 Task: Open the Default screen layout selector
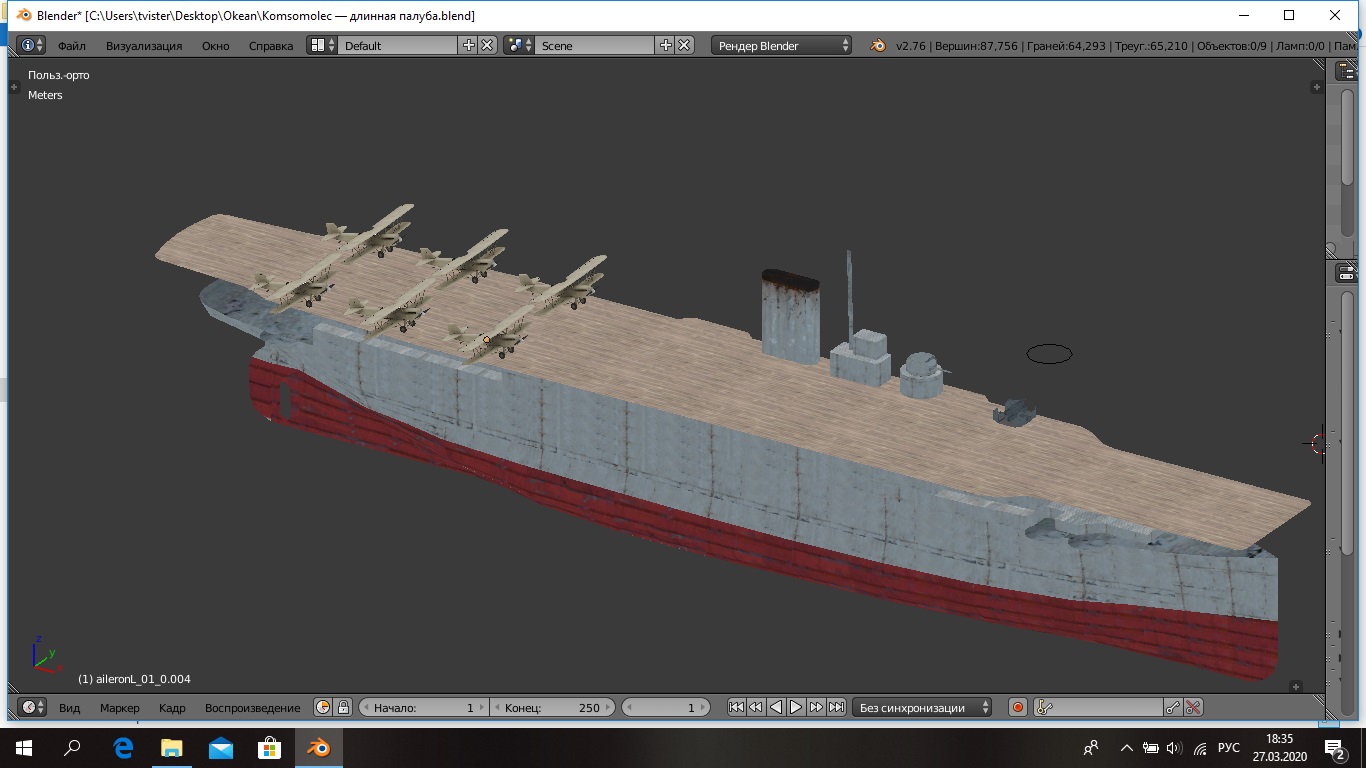coord(321,45)
